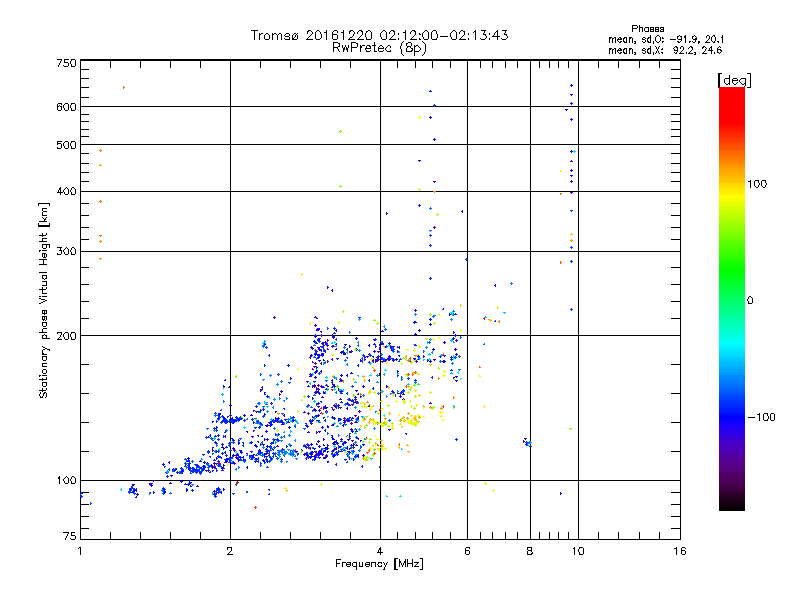
Task: Click the y-axis tick label 750
Action: [x=67, y=63]
